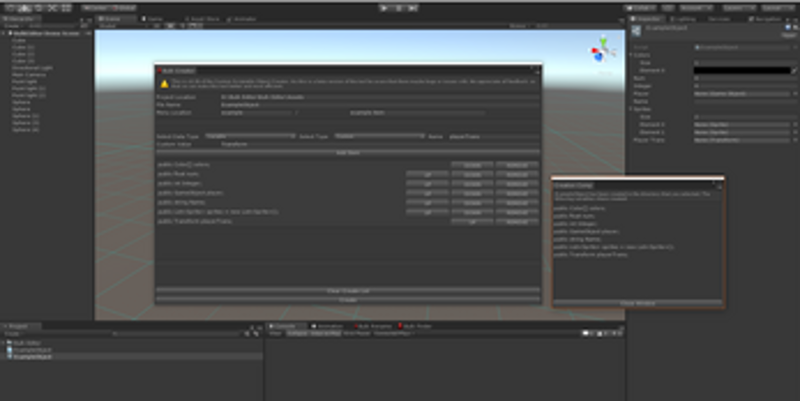Open the Layout dropdown
The width and height of the screenshot is (800, 401).
coord(779,8)
